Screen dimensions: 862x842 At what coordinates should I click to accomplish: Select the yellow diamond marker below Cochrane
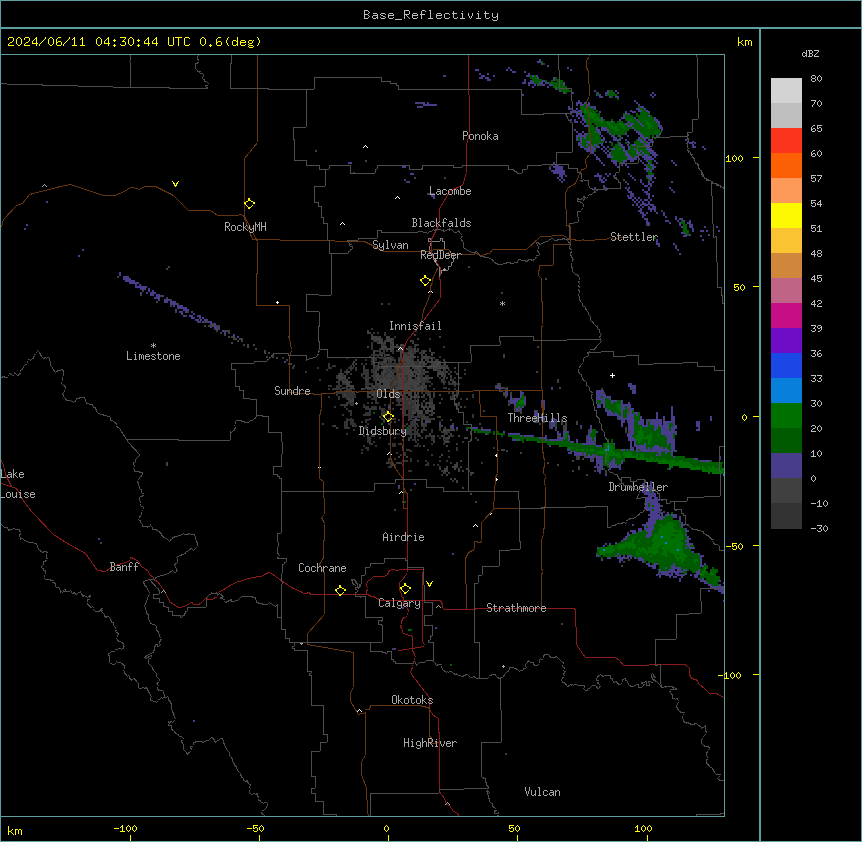click(340, 590)
